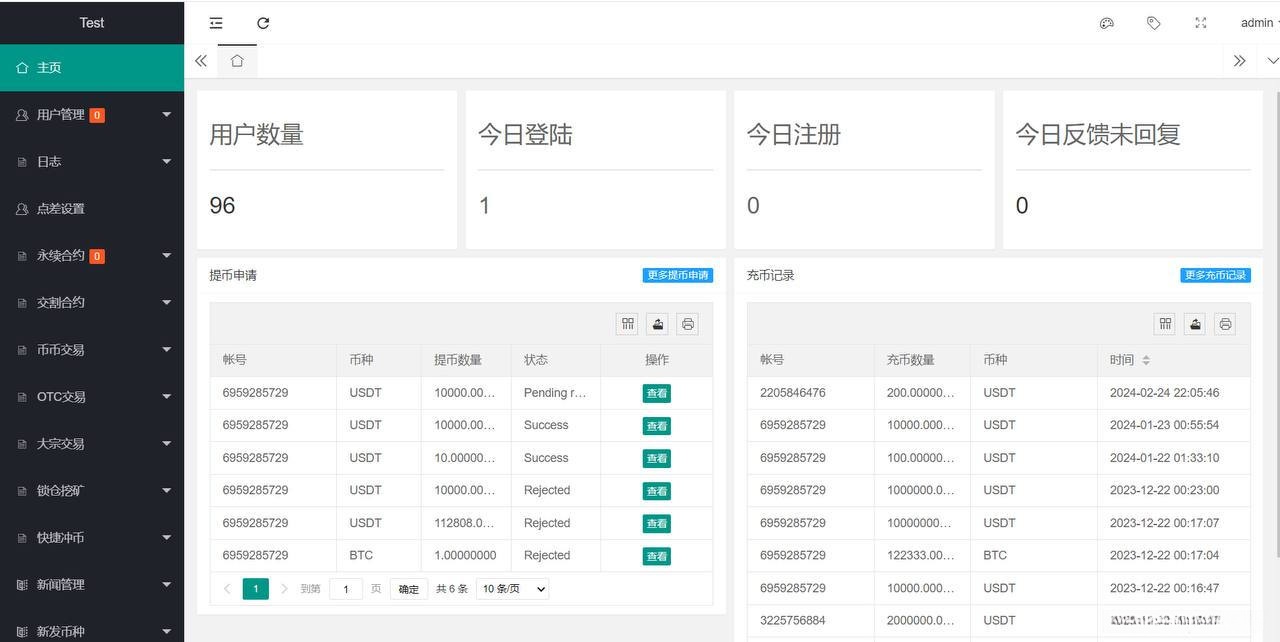
Task: Click the Test logo title
Action: click(92, 23)
